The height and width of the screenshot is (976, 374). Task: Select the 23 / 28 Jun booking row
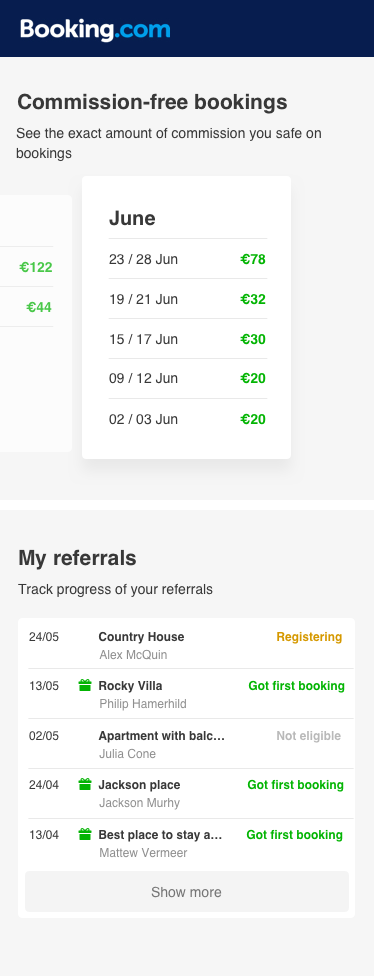187,259
